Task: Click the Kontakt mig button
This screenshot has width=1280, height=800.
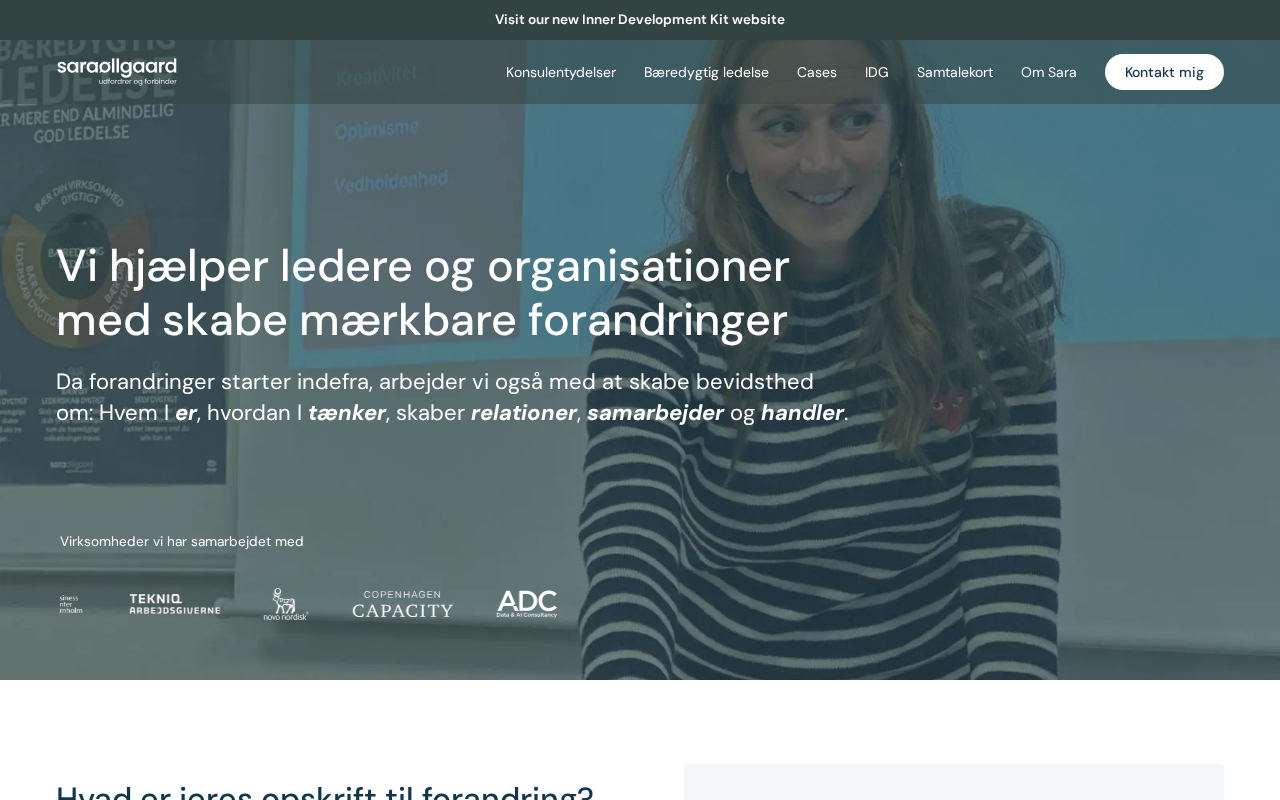Action: [x=1164, y=72]
